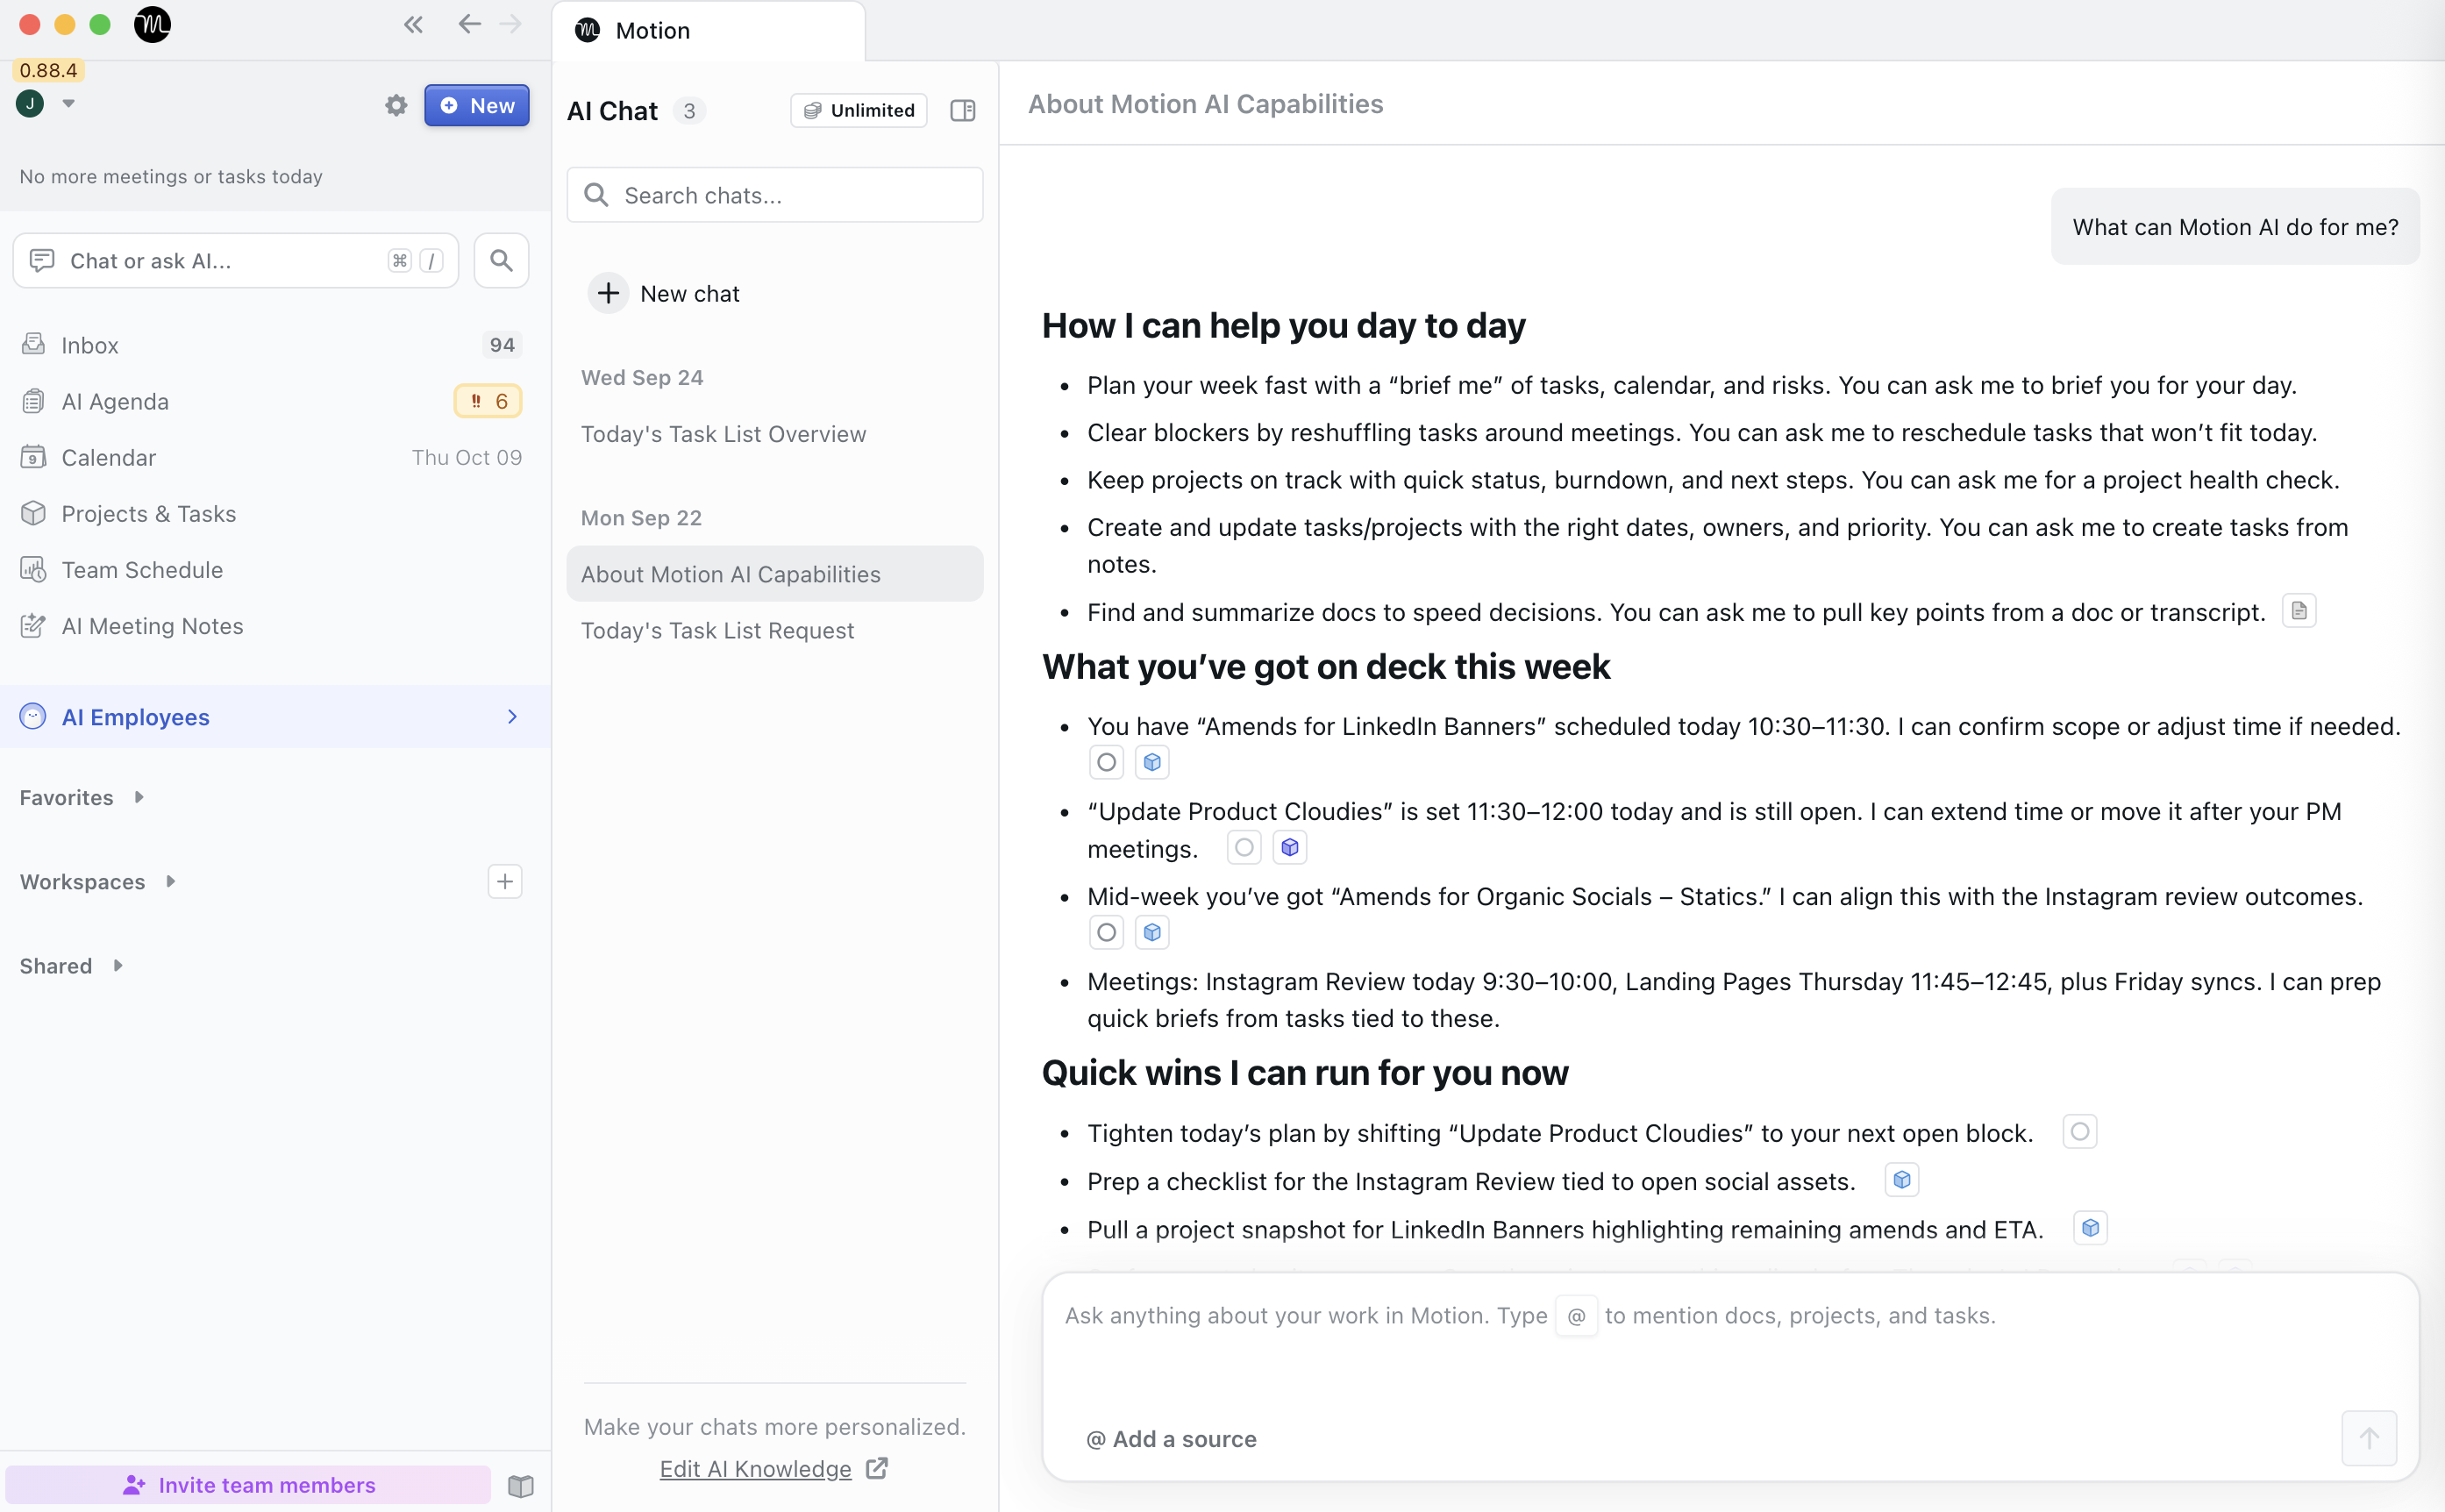Viewport: 2445px width, 1512px height.
Task: Open Today's Task List Overview chat
Action: [x=723, y=434]
